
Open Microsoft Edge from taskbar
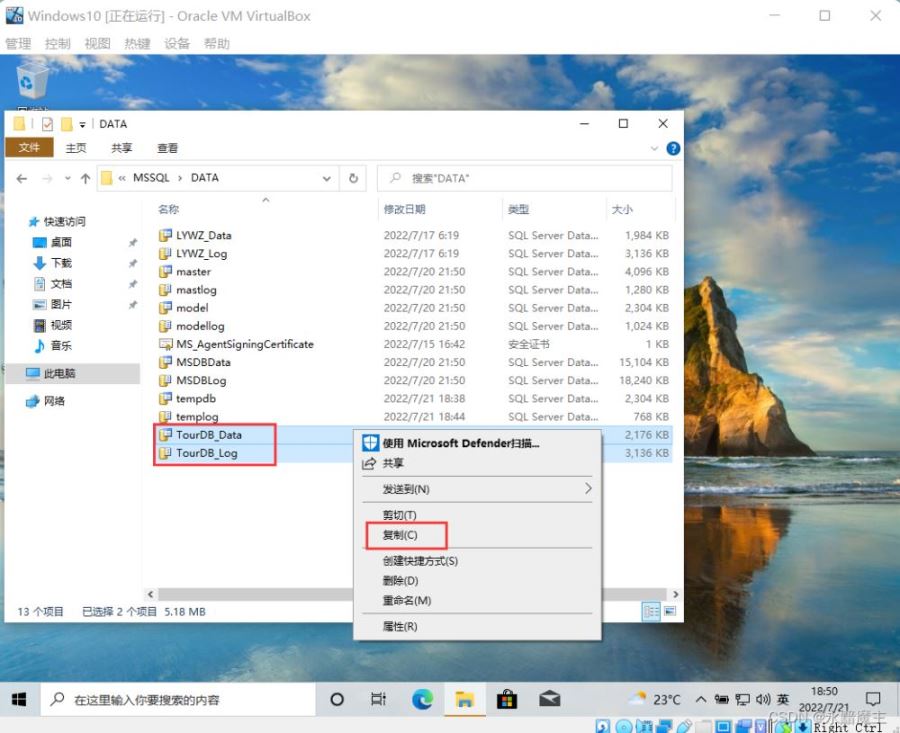pos(422,699)
